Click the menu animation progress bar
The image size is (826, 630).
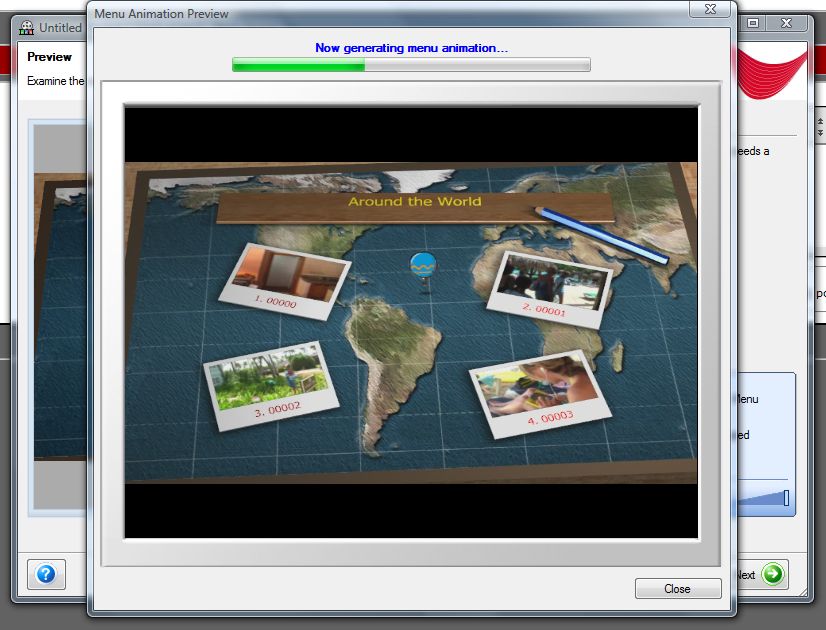pyautogui.click(x=411, y=65)
